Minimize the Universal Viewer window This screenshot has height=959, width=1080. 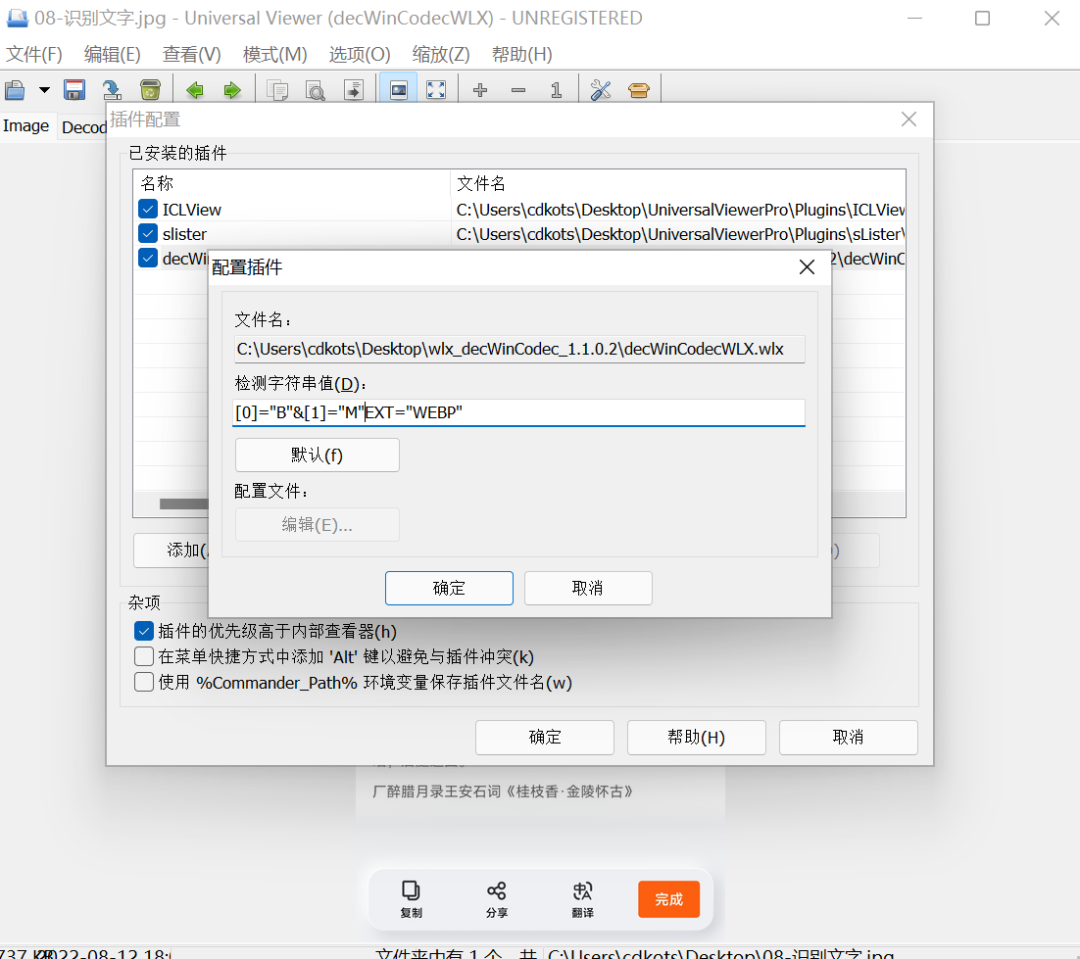[x=915, y=18]
